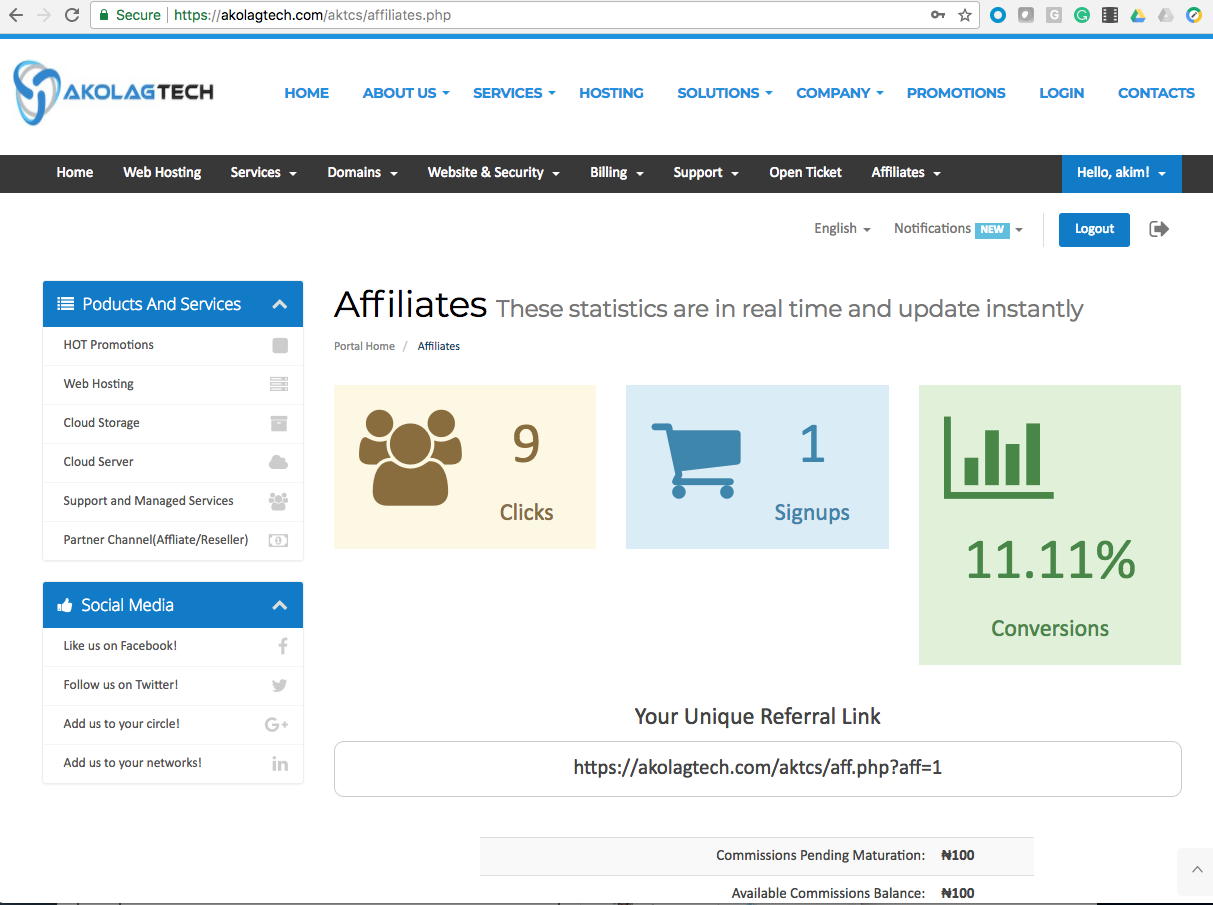Collapse the Products And Services panel
Image resolution: width=1213 pixels, height=905 pixels.
coord(280,304)
